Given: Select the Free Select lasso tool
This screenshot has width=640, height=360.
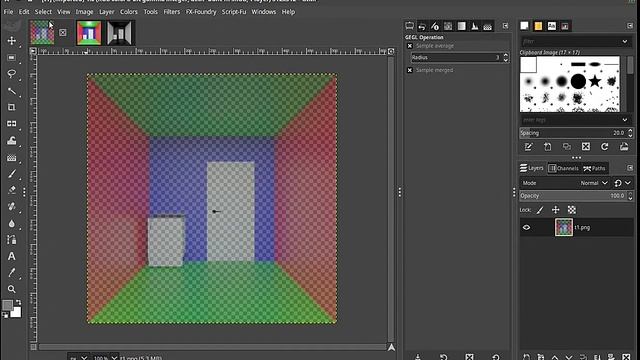Looking at the screenshot, I should pos(11,74).
